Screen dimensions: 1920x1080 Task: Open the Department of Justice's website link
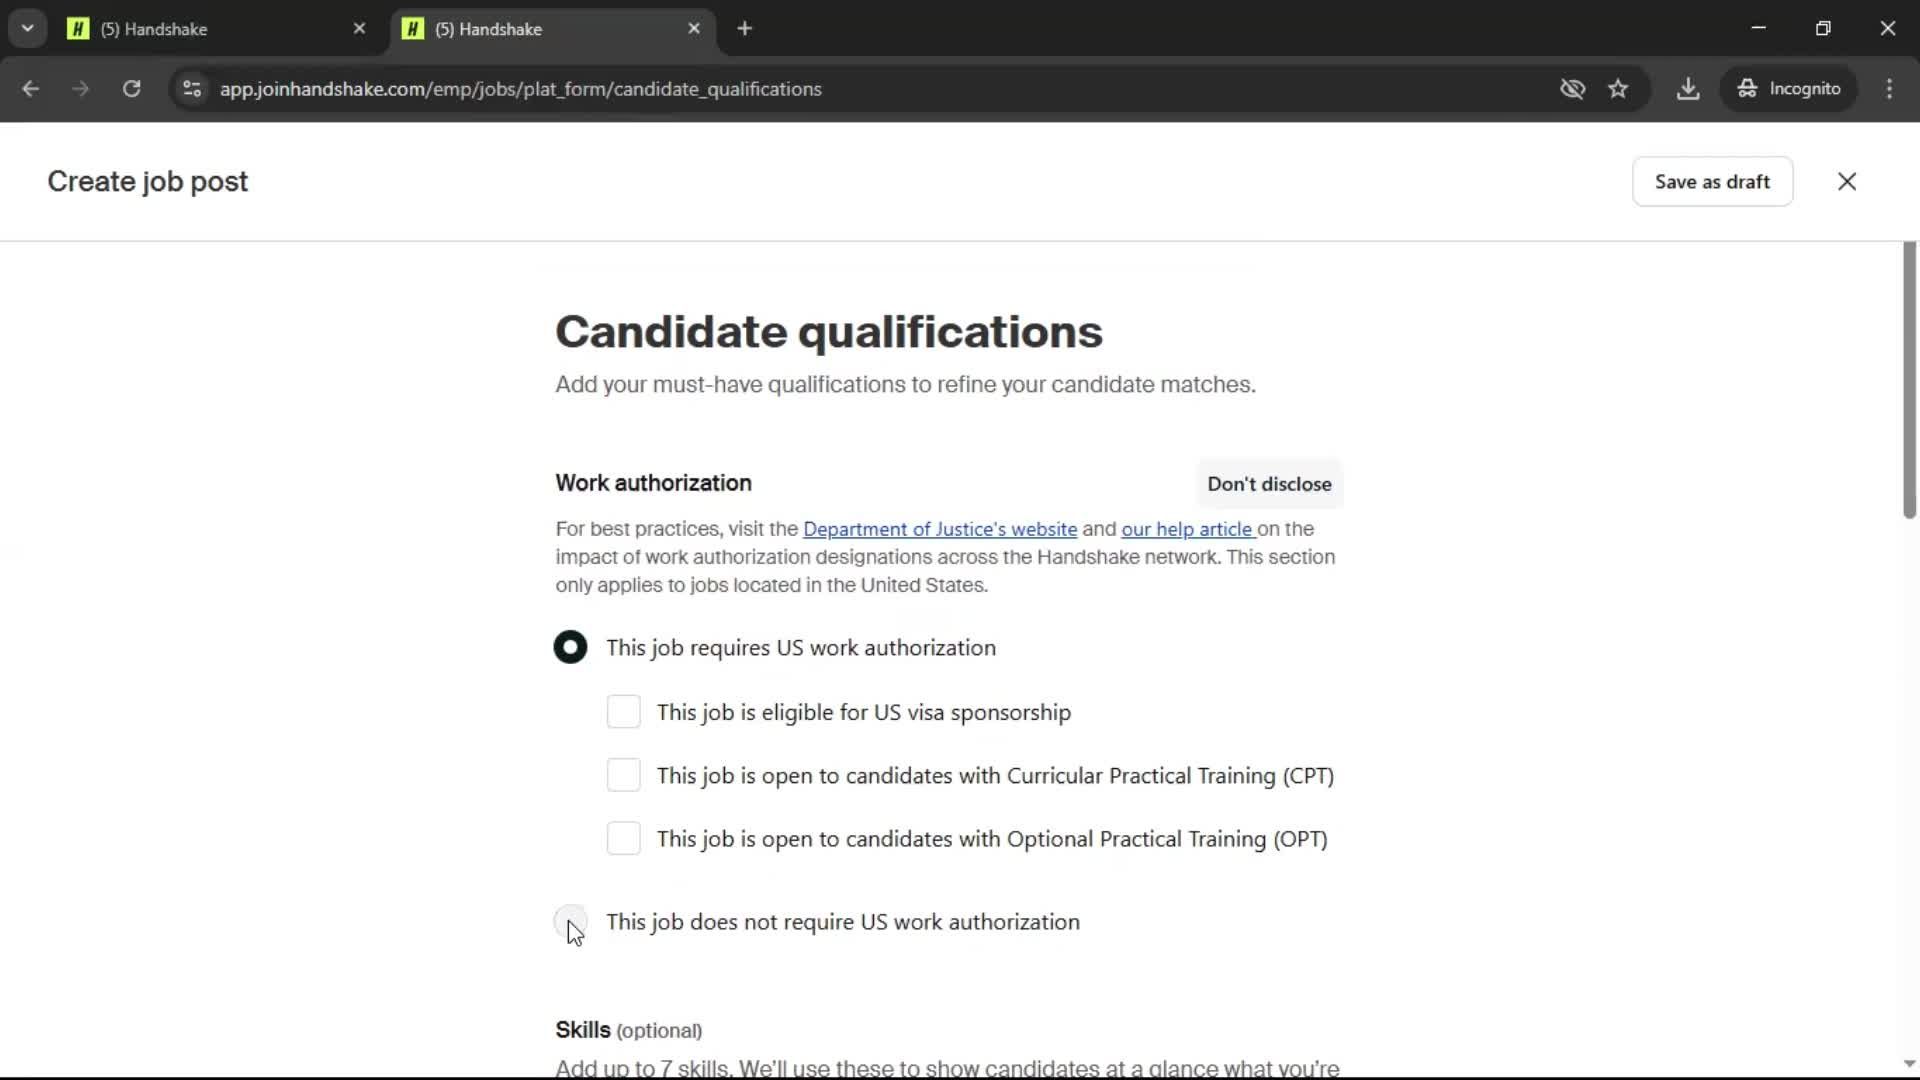pos(940,529)
